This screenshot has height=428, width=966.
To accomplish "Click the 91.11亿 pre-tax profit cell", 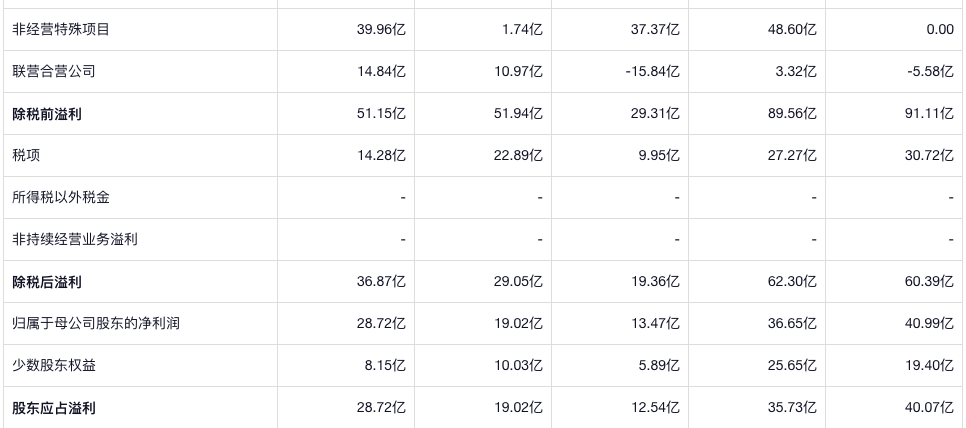I will tap(929, 114).
